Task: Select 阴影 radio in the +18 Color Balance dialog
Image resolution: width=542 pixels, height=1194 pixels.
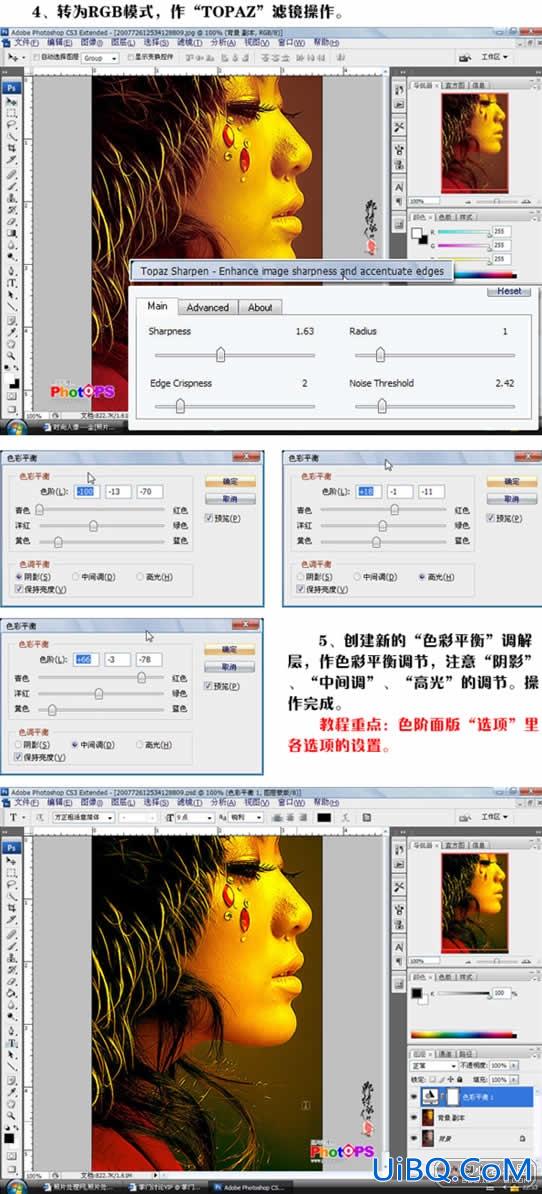Action: pyautogui.click(x=301, y=577)
